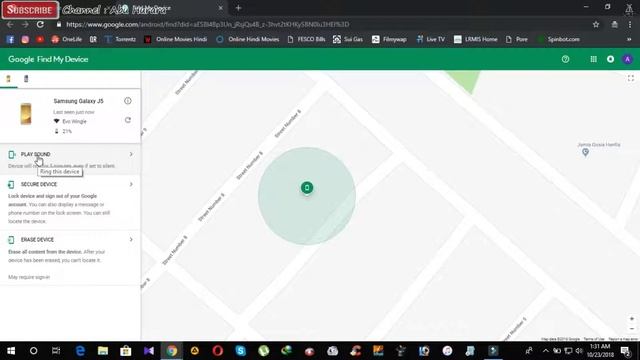Open the Torrentz bookmark
The width and height of the screenshot is (640, 360).
(x=120, y=39)
